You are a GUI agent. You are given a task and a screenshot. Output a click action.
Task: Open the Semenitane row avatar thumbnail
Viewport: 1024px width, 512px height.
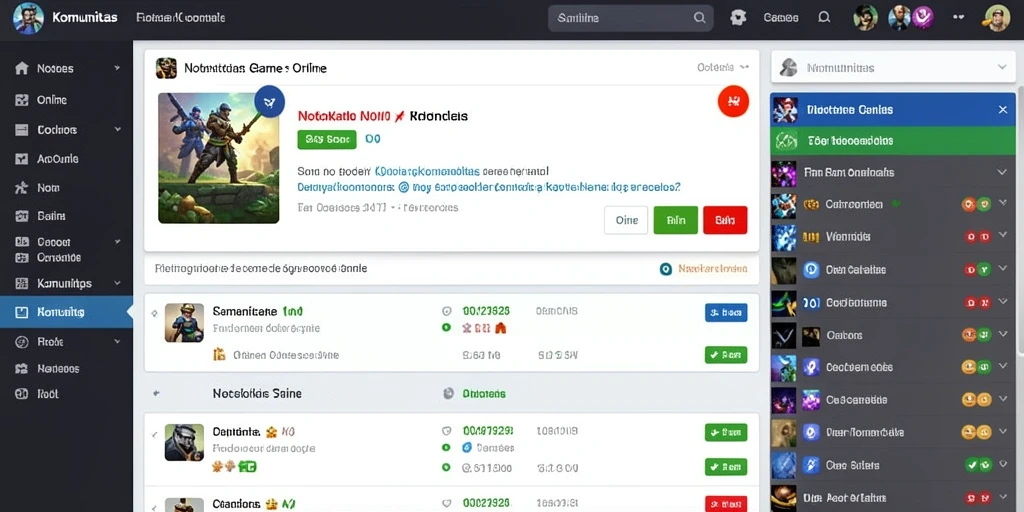[184, 323]
